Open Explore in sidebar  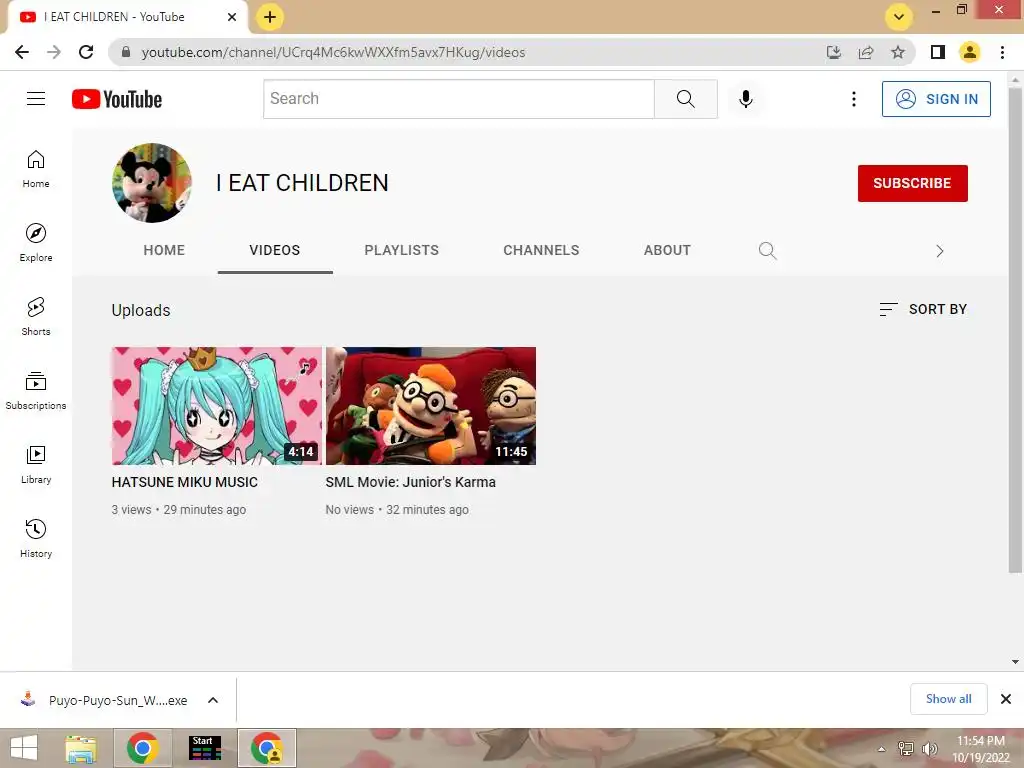click(36, 243)
